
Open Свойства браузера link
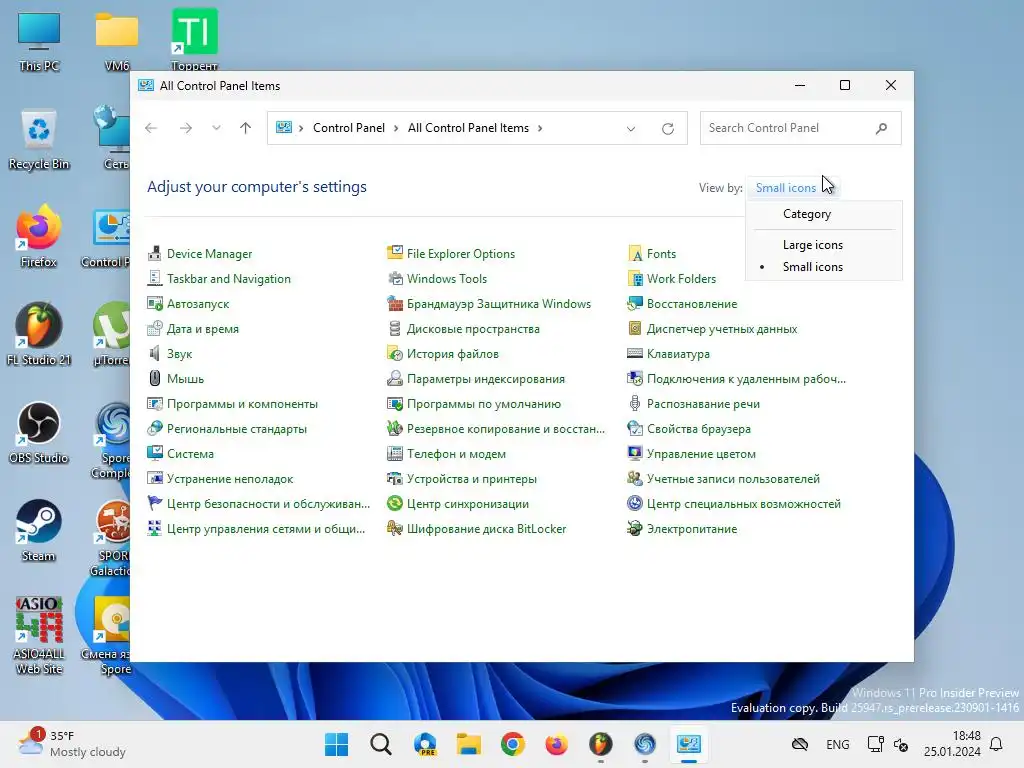(699, 428)
